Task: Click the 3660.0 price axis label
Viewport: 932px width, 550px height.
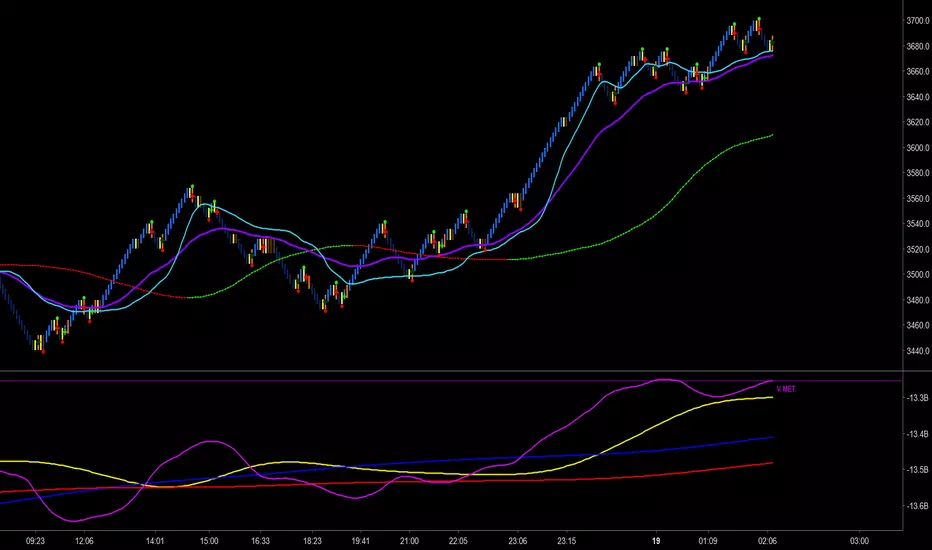Action: pos(918,71)
